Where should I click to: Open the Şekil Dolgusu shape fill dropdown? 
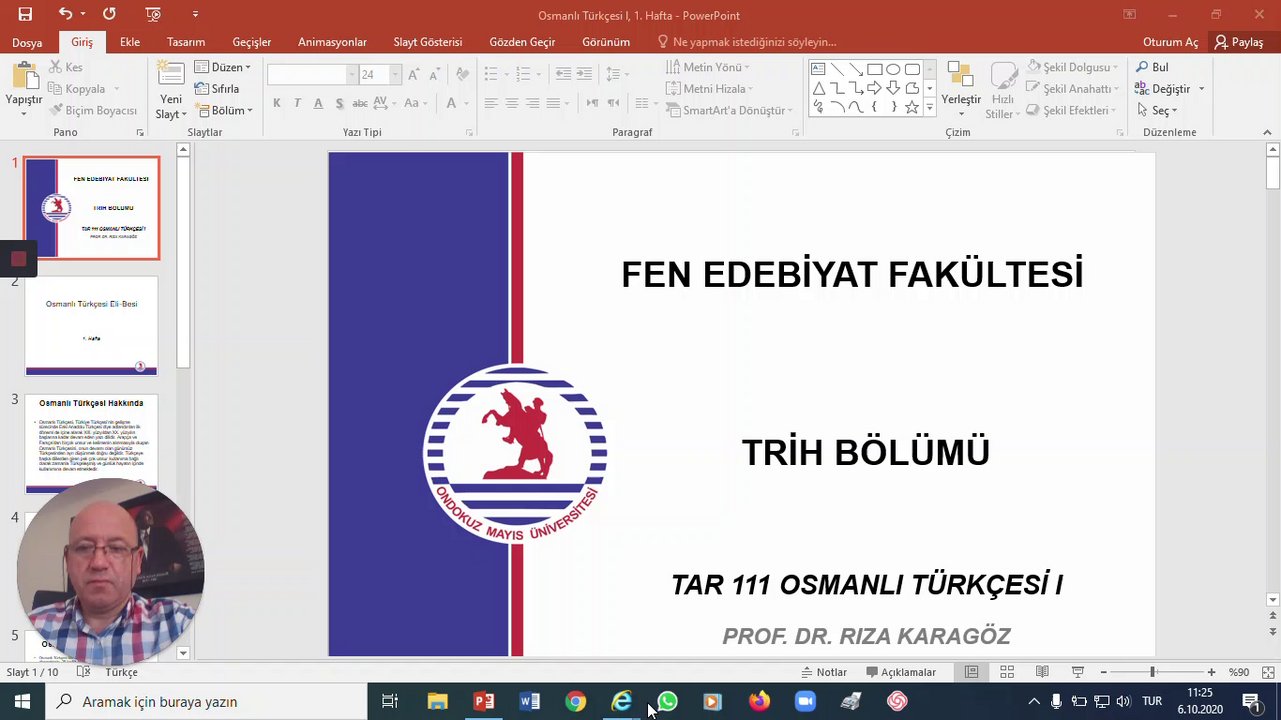(1072, 67)
